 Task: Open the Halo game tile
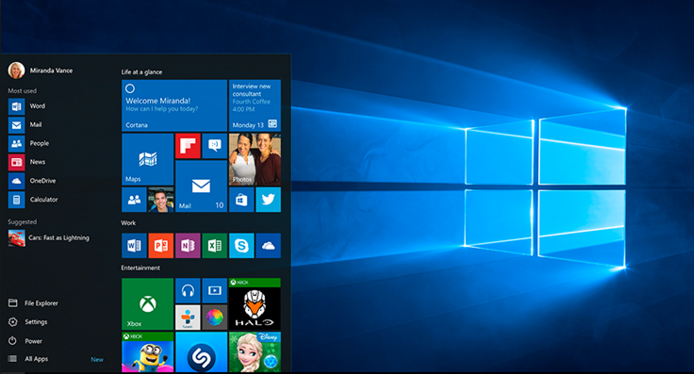tap(254, 304)
